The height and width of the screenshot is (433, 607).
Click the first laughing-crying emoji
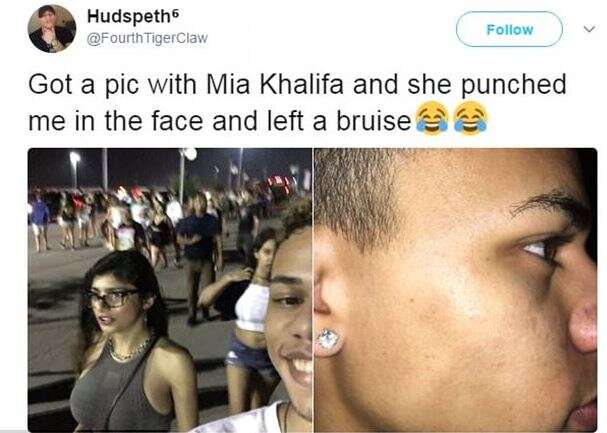(x=432, y=118)
